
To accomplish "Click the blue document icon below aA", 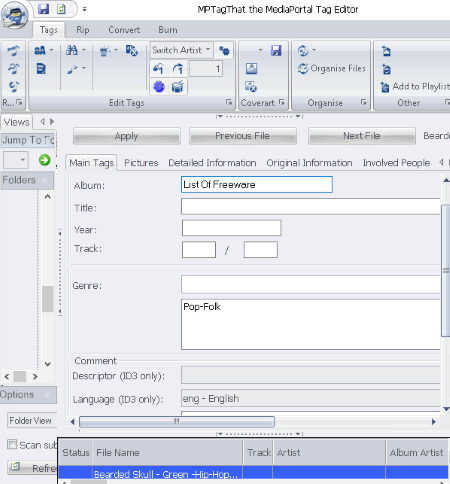I will 41,69.
